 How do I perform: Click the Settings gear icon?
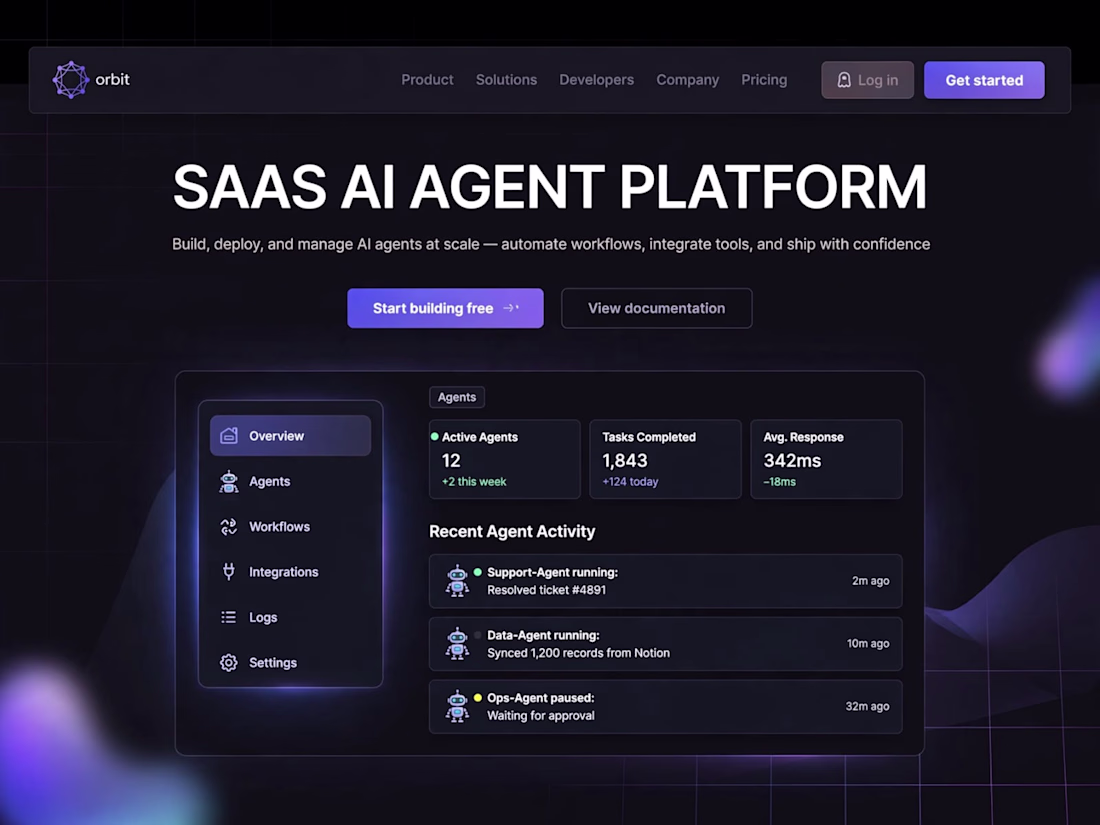point(229,662)
